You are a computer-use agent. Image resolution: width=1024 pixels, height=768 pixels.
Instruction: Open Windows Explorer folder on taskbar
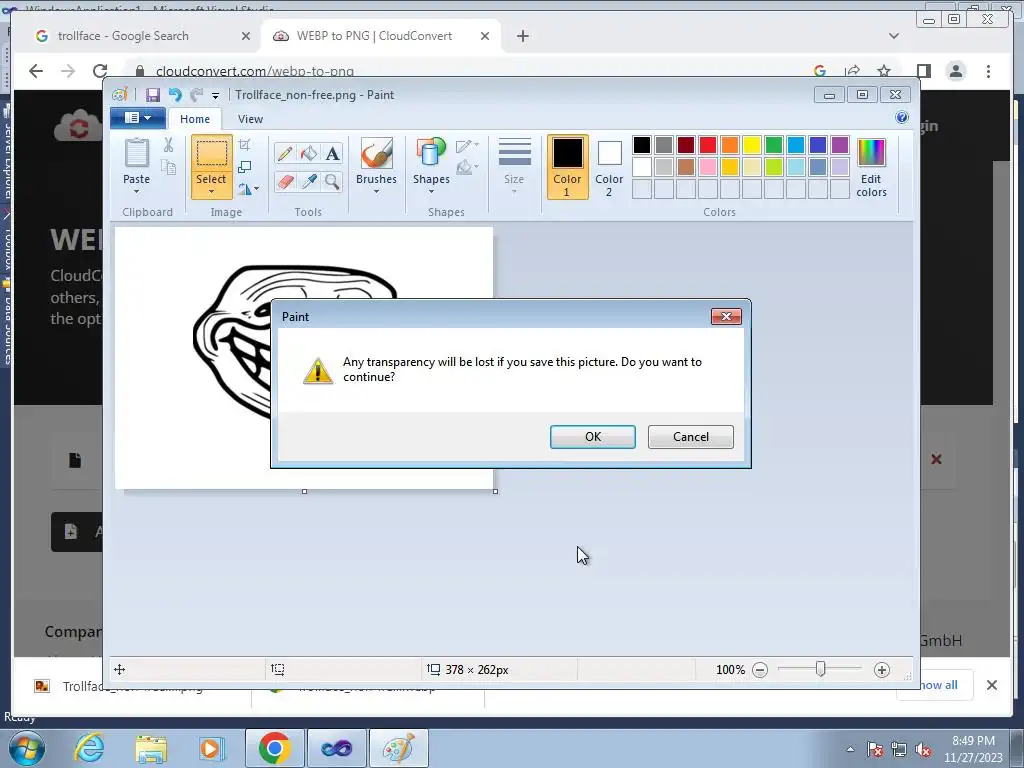(x=151, y=748)
